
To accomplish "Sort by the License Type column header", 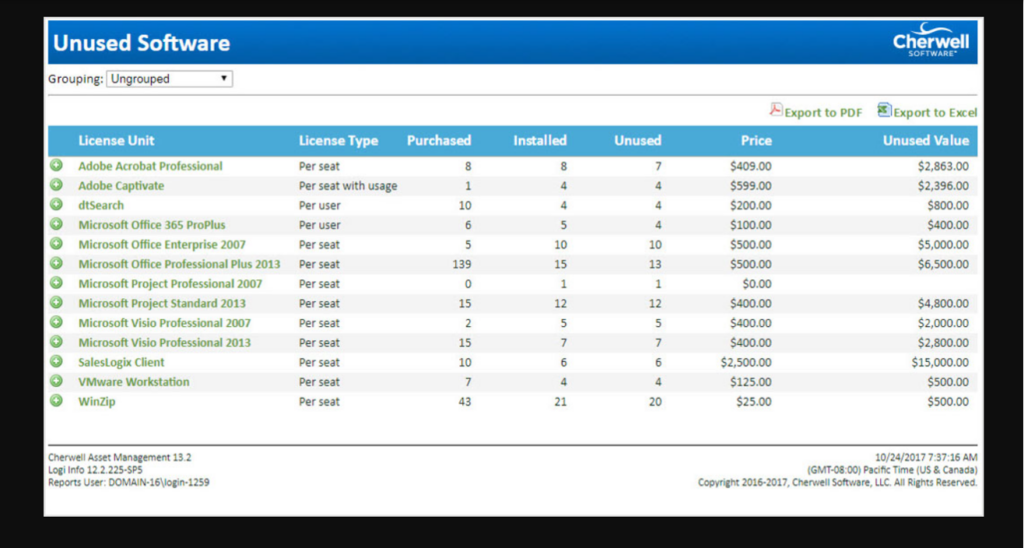I will point(338,140).
